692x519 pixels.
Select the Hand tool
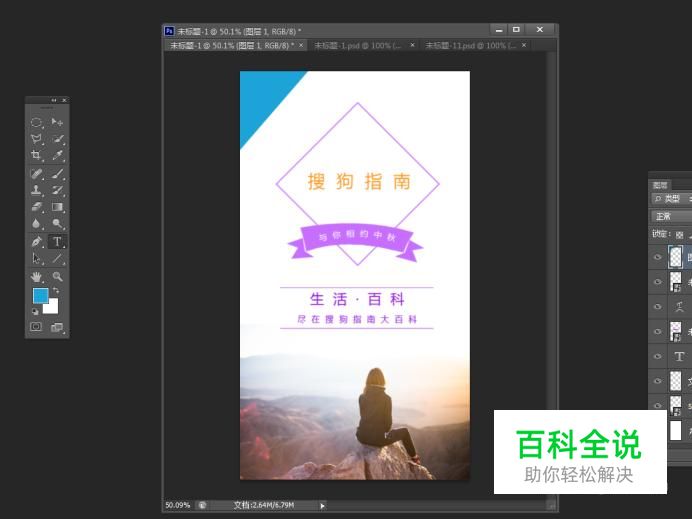(x=36, y=277)
